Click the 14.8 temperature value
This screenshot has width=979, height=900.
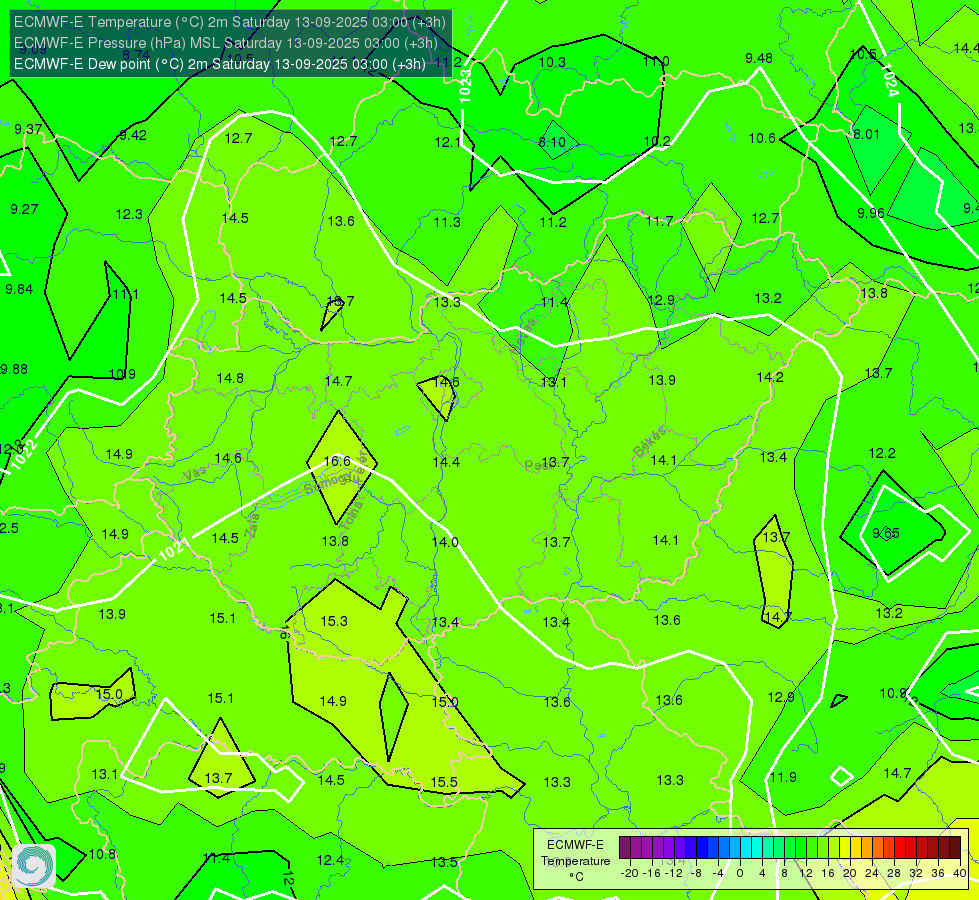tap(230, 378)
